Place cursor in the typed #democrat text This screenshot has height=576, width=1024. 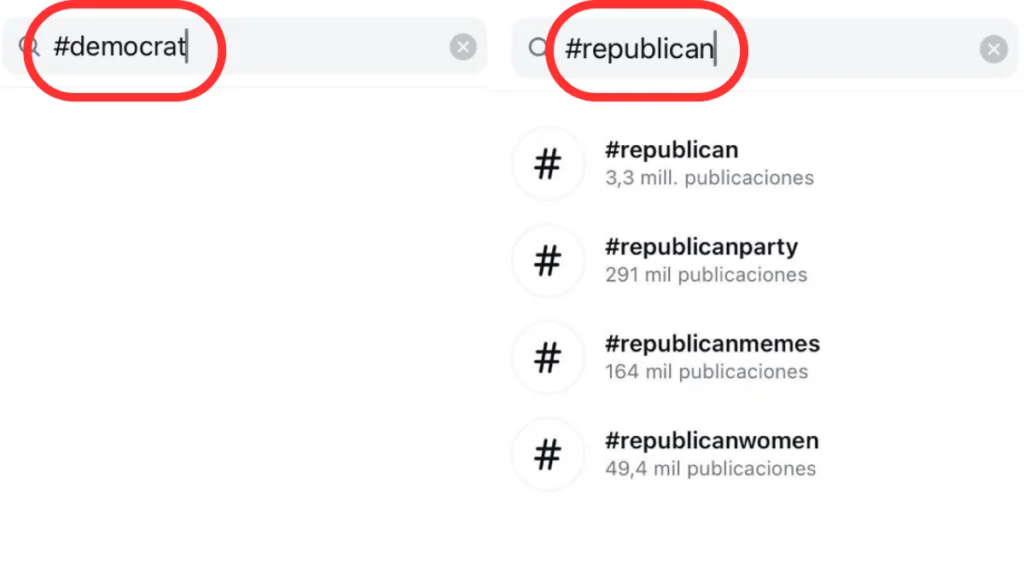click(119, 47)
